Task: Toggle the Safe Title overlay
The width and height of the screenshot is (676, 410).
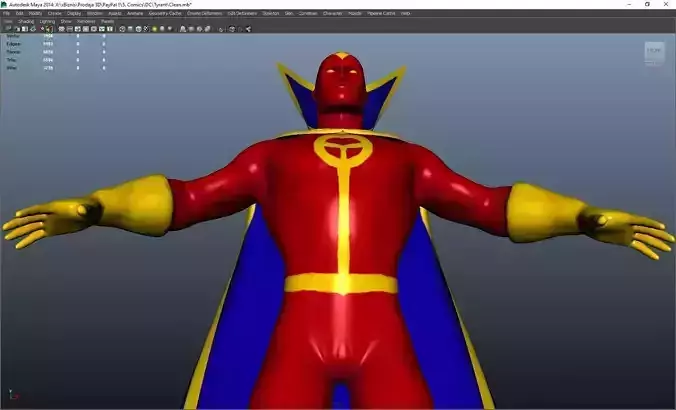Action: tap(110, 29)
